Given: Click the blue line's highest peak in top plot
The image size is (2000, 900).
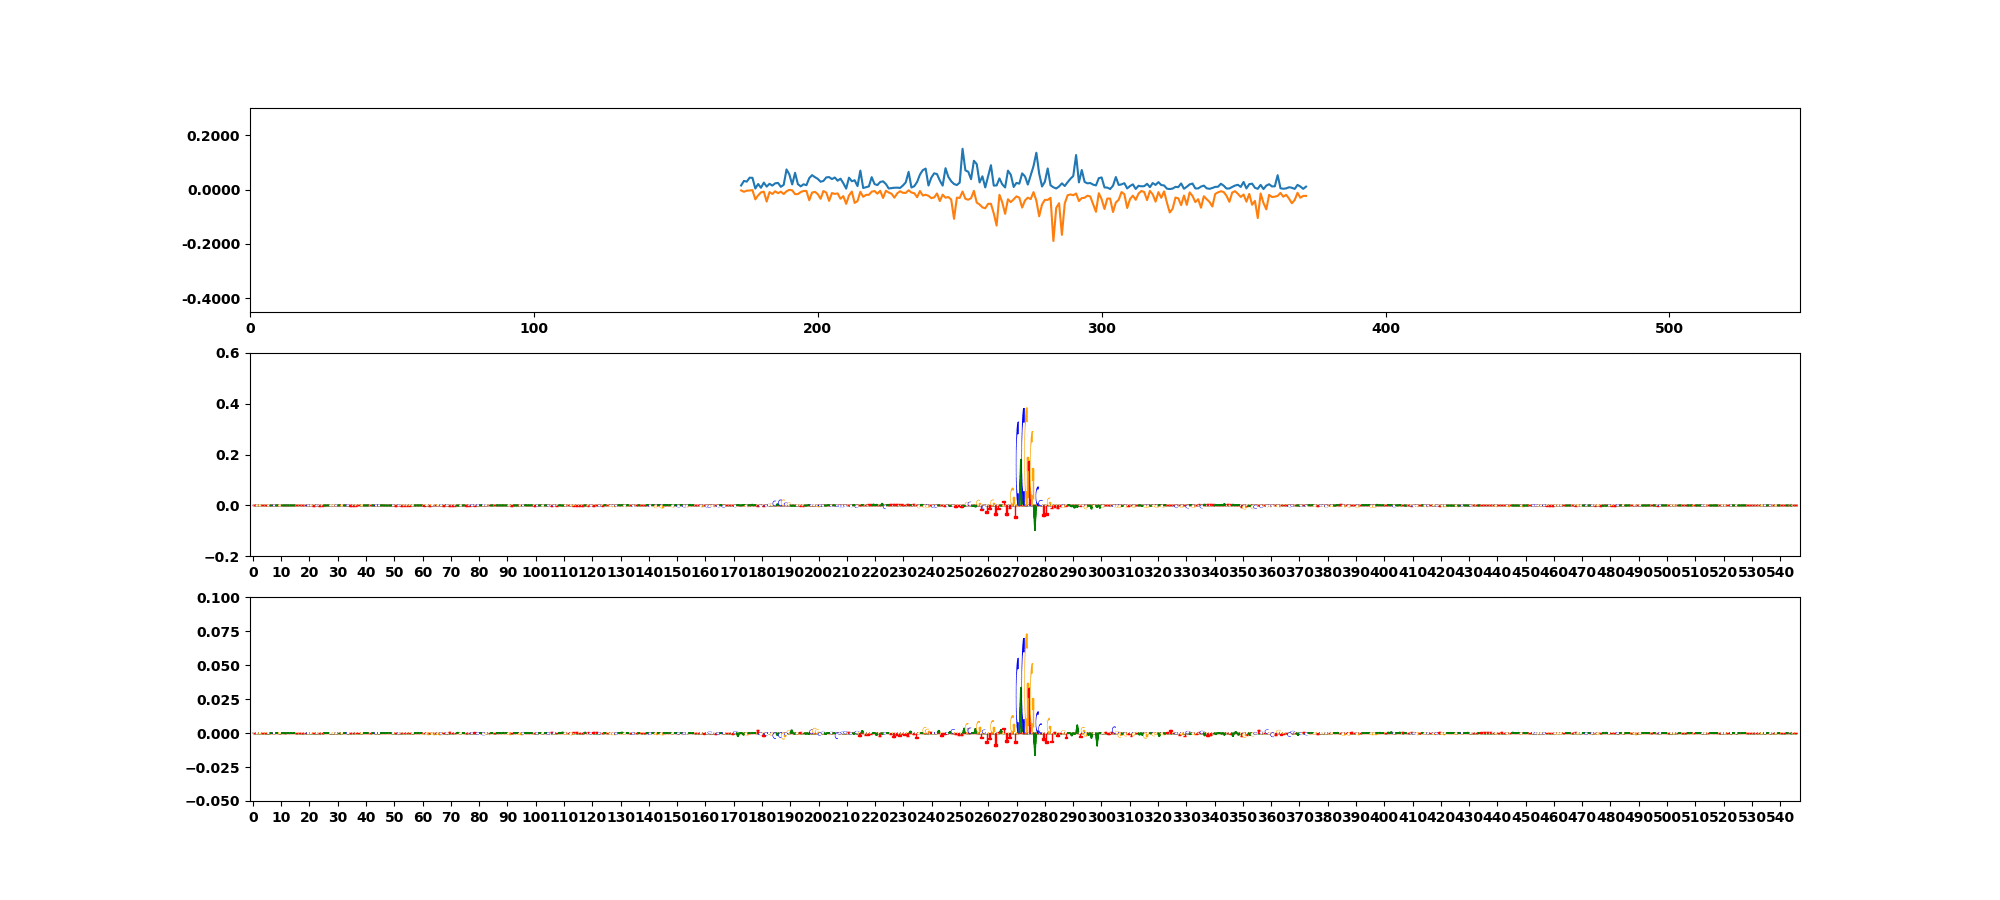Looking at the screenshot, I should pyautogui.click(x=963, y=150).
